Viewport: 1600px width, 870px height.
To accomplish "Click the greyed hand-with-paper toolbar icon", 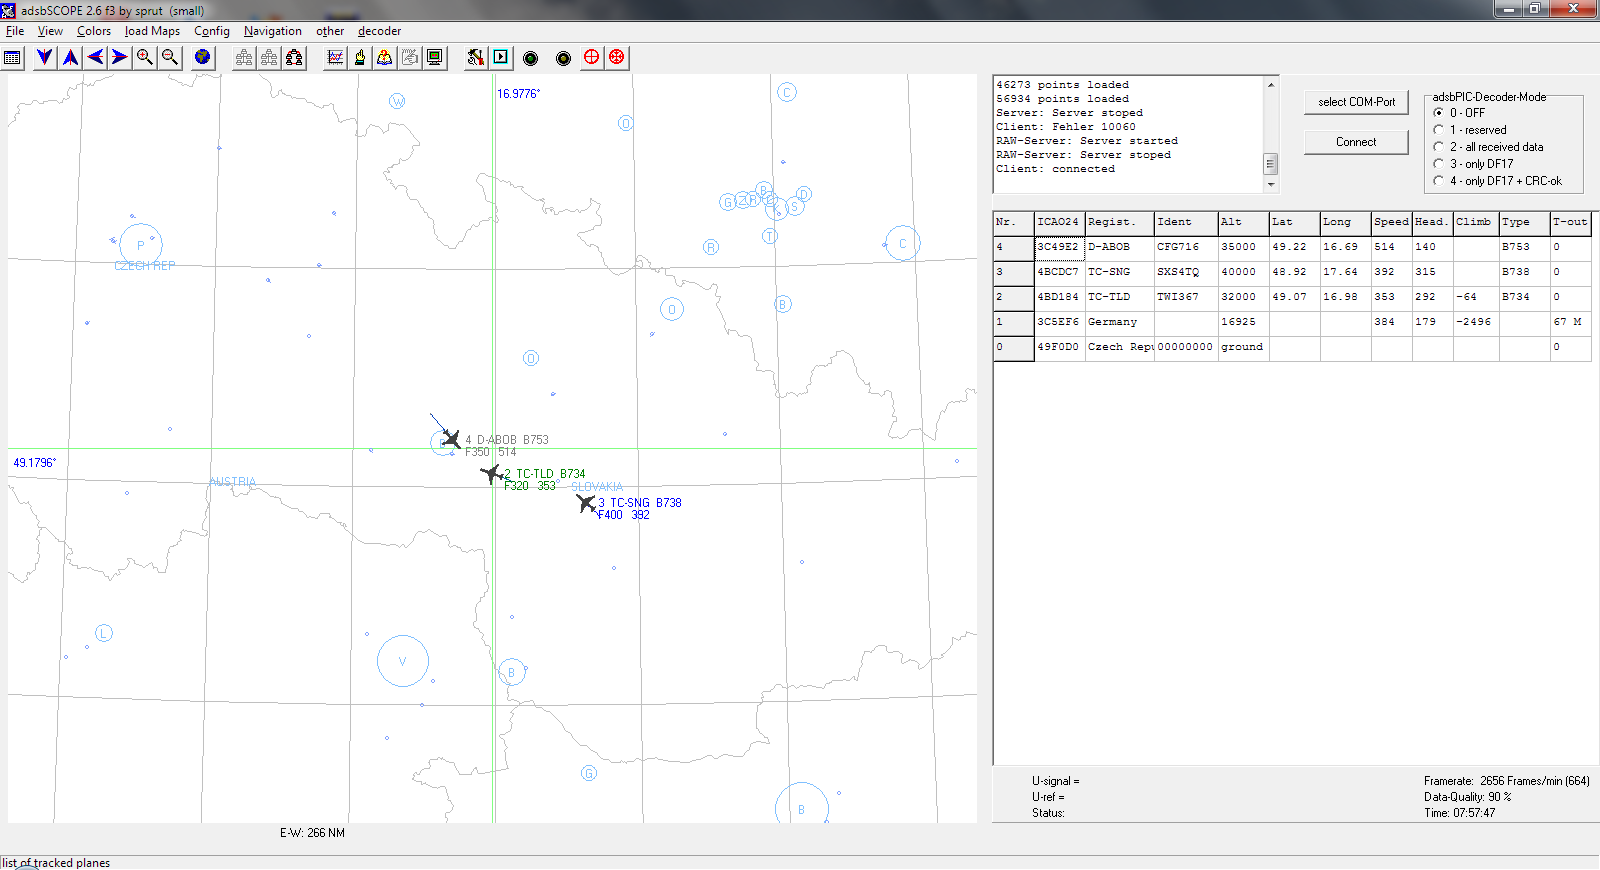I will [410, 58].
